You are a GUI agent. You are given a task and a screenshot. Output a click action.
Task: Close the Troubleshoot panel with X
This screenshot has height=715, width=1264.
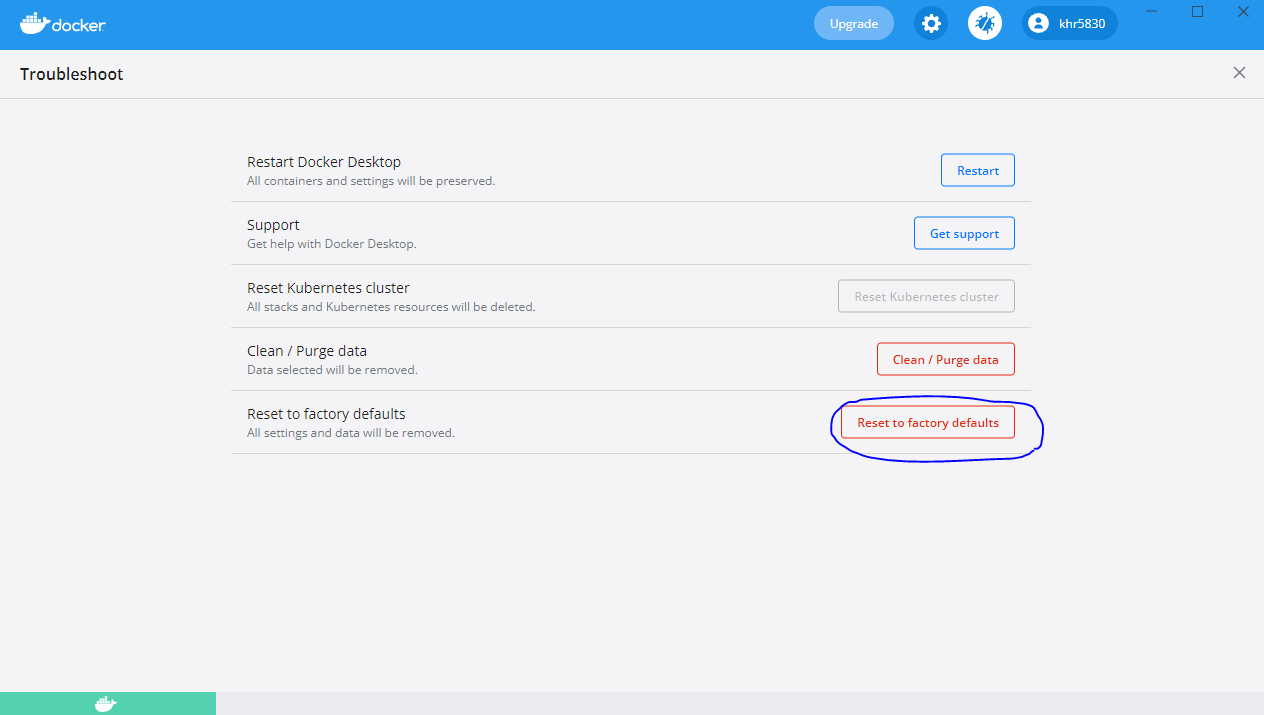(1239, 73)
